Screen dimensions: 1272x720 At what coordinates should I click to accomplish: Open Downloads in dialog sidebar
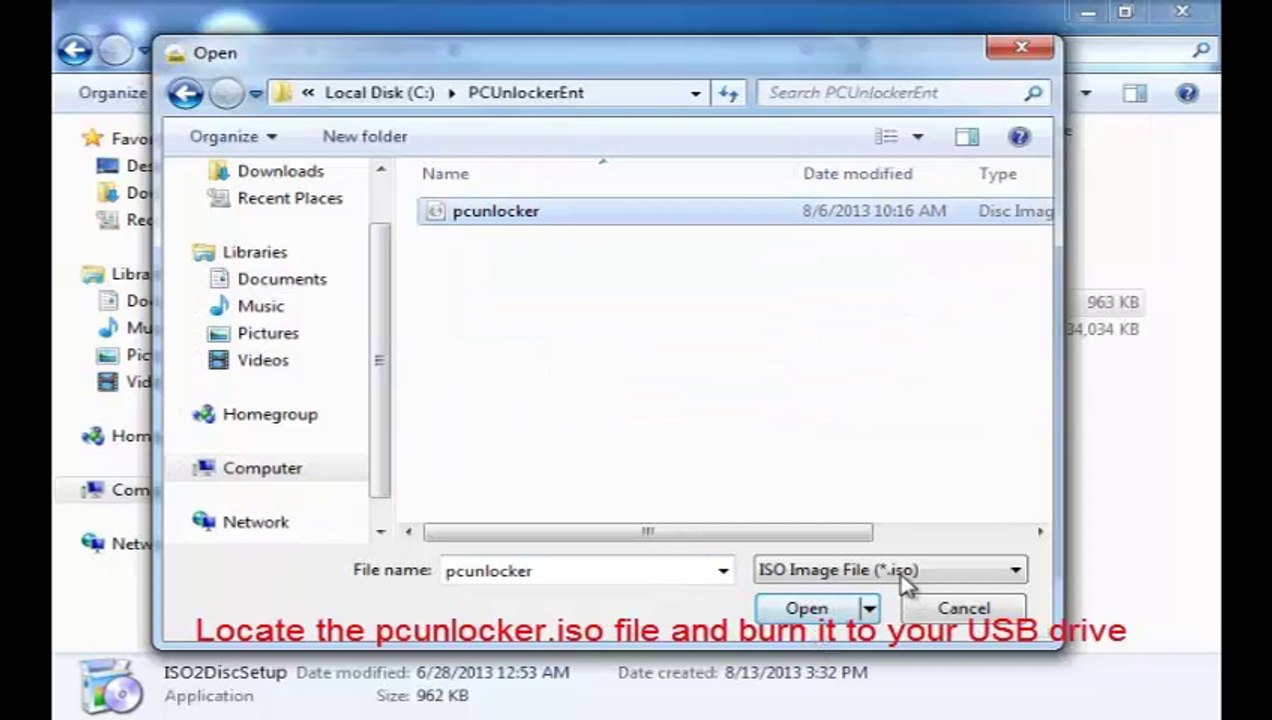(280, 171)
